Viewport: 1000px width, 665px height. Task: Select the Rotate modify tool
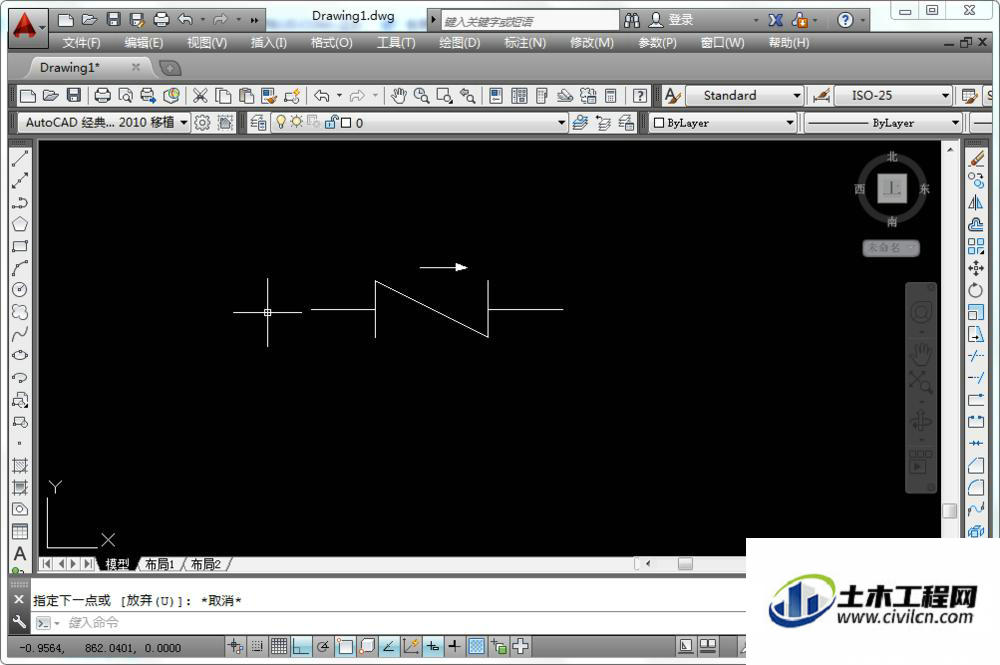click(x=976, y=290)
